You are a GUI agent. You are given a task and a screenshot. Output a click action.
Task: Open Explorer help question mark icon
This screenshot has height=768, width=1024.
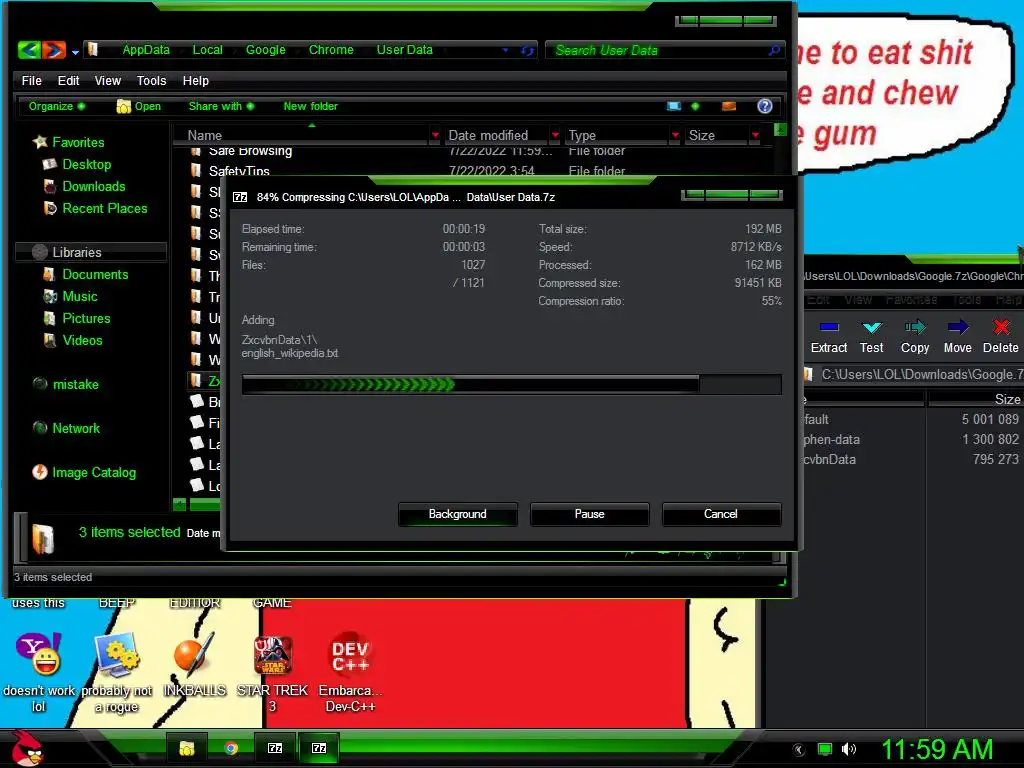click(x=765, y=106)
